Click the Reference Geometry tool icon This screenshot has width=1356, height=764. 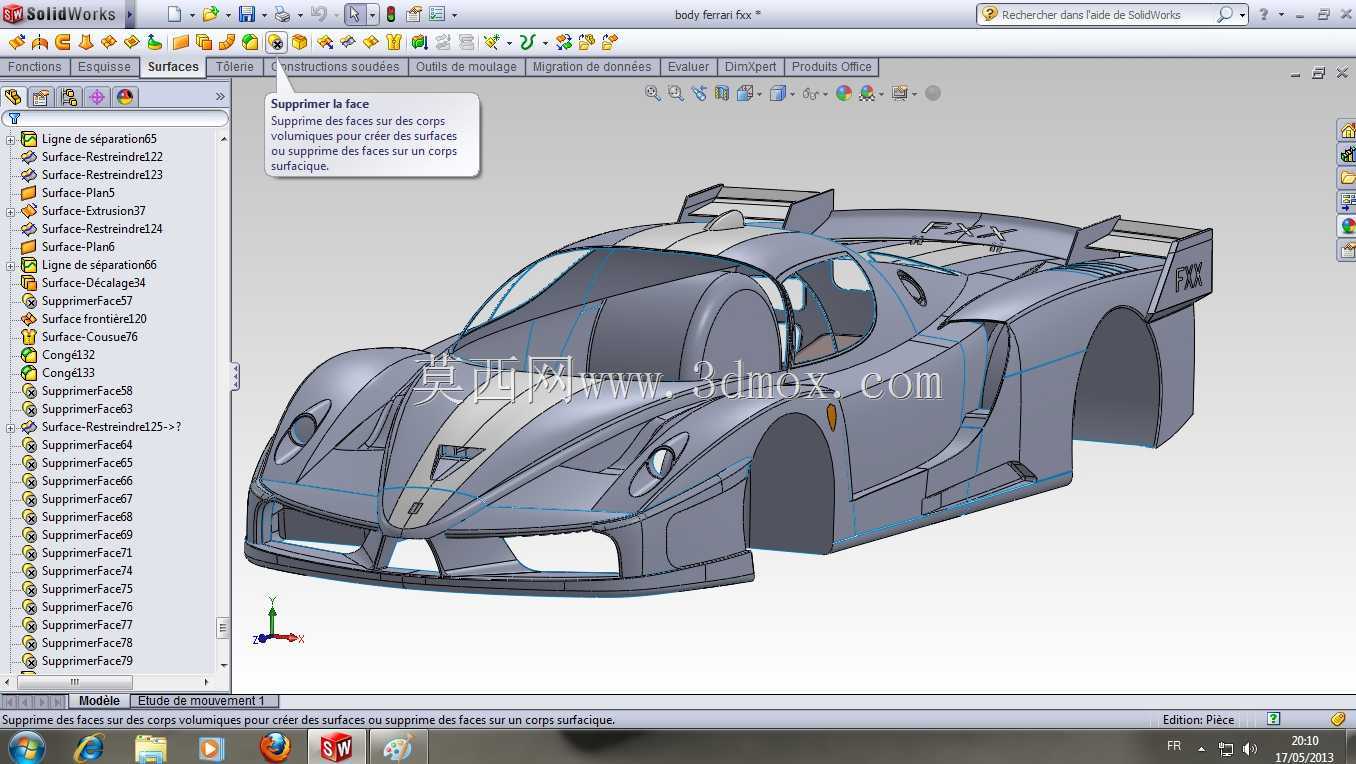point(491,42)
